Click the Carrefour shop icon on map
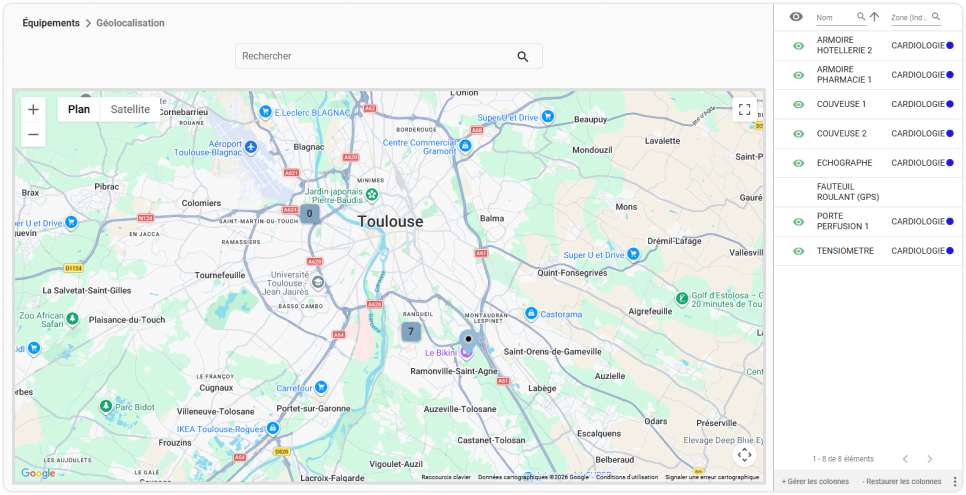Viewport: 966px width, 495px height. point(320,388)
